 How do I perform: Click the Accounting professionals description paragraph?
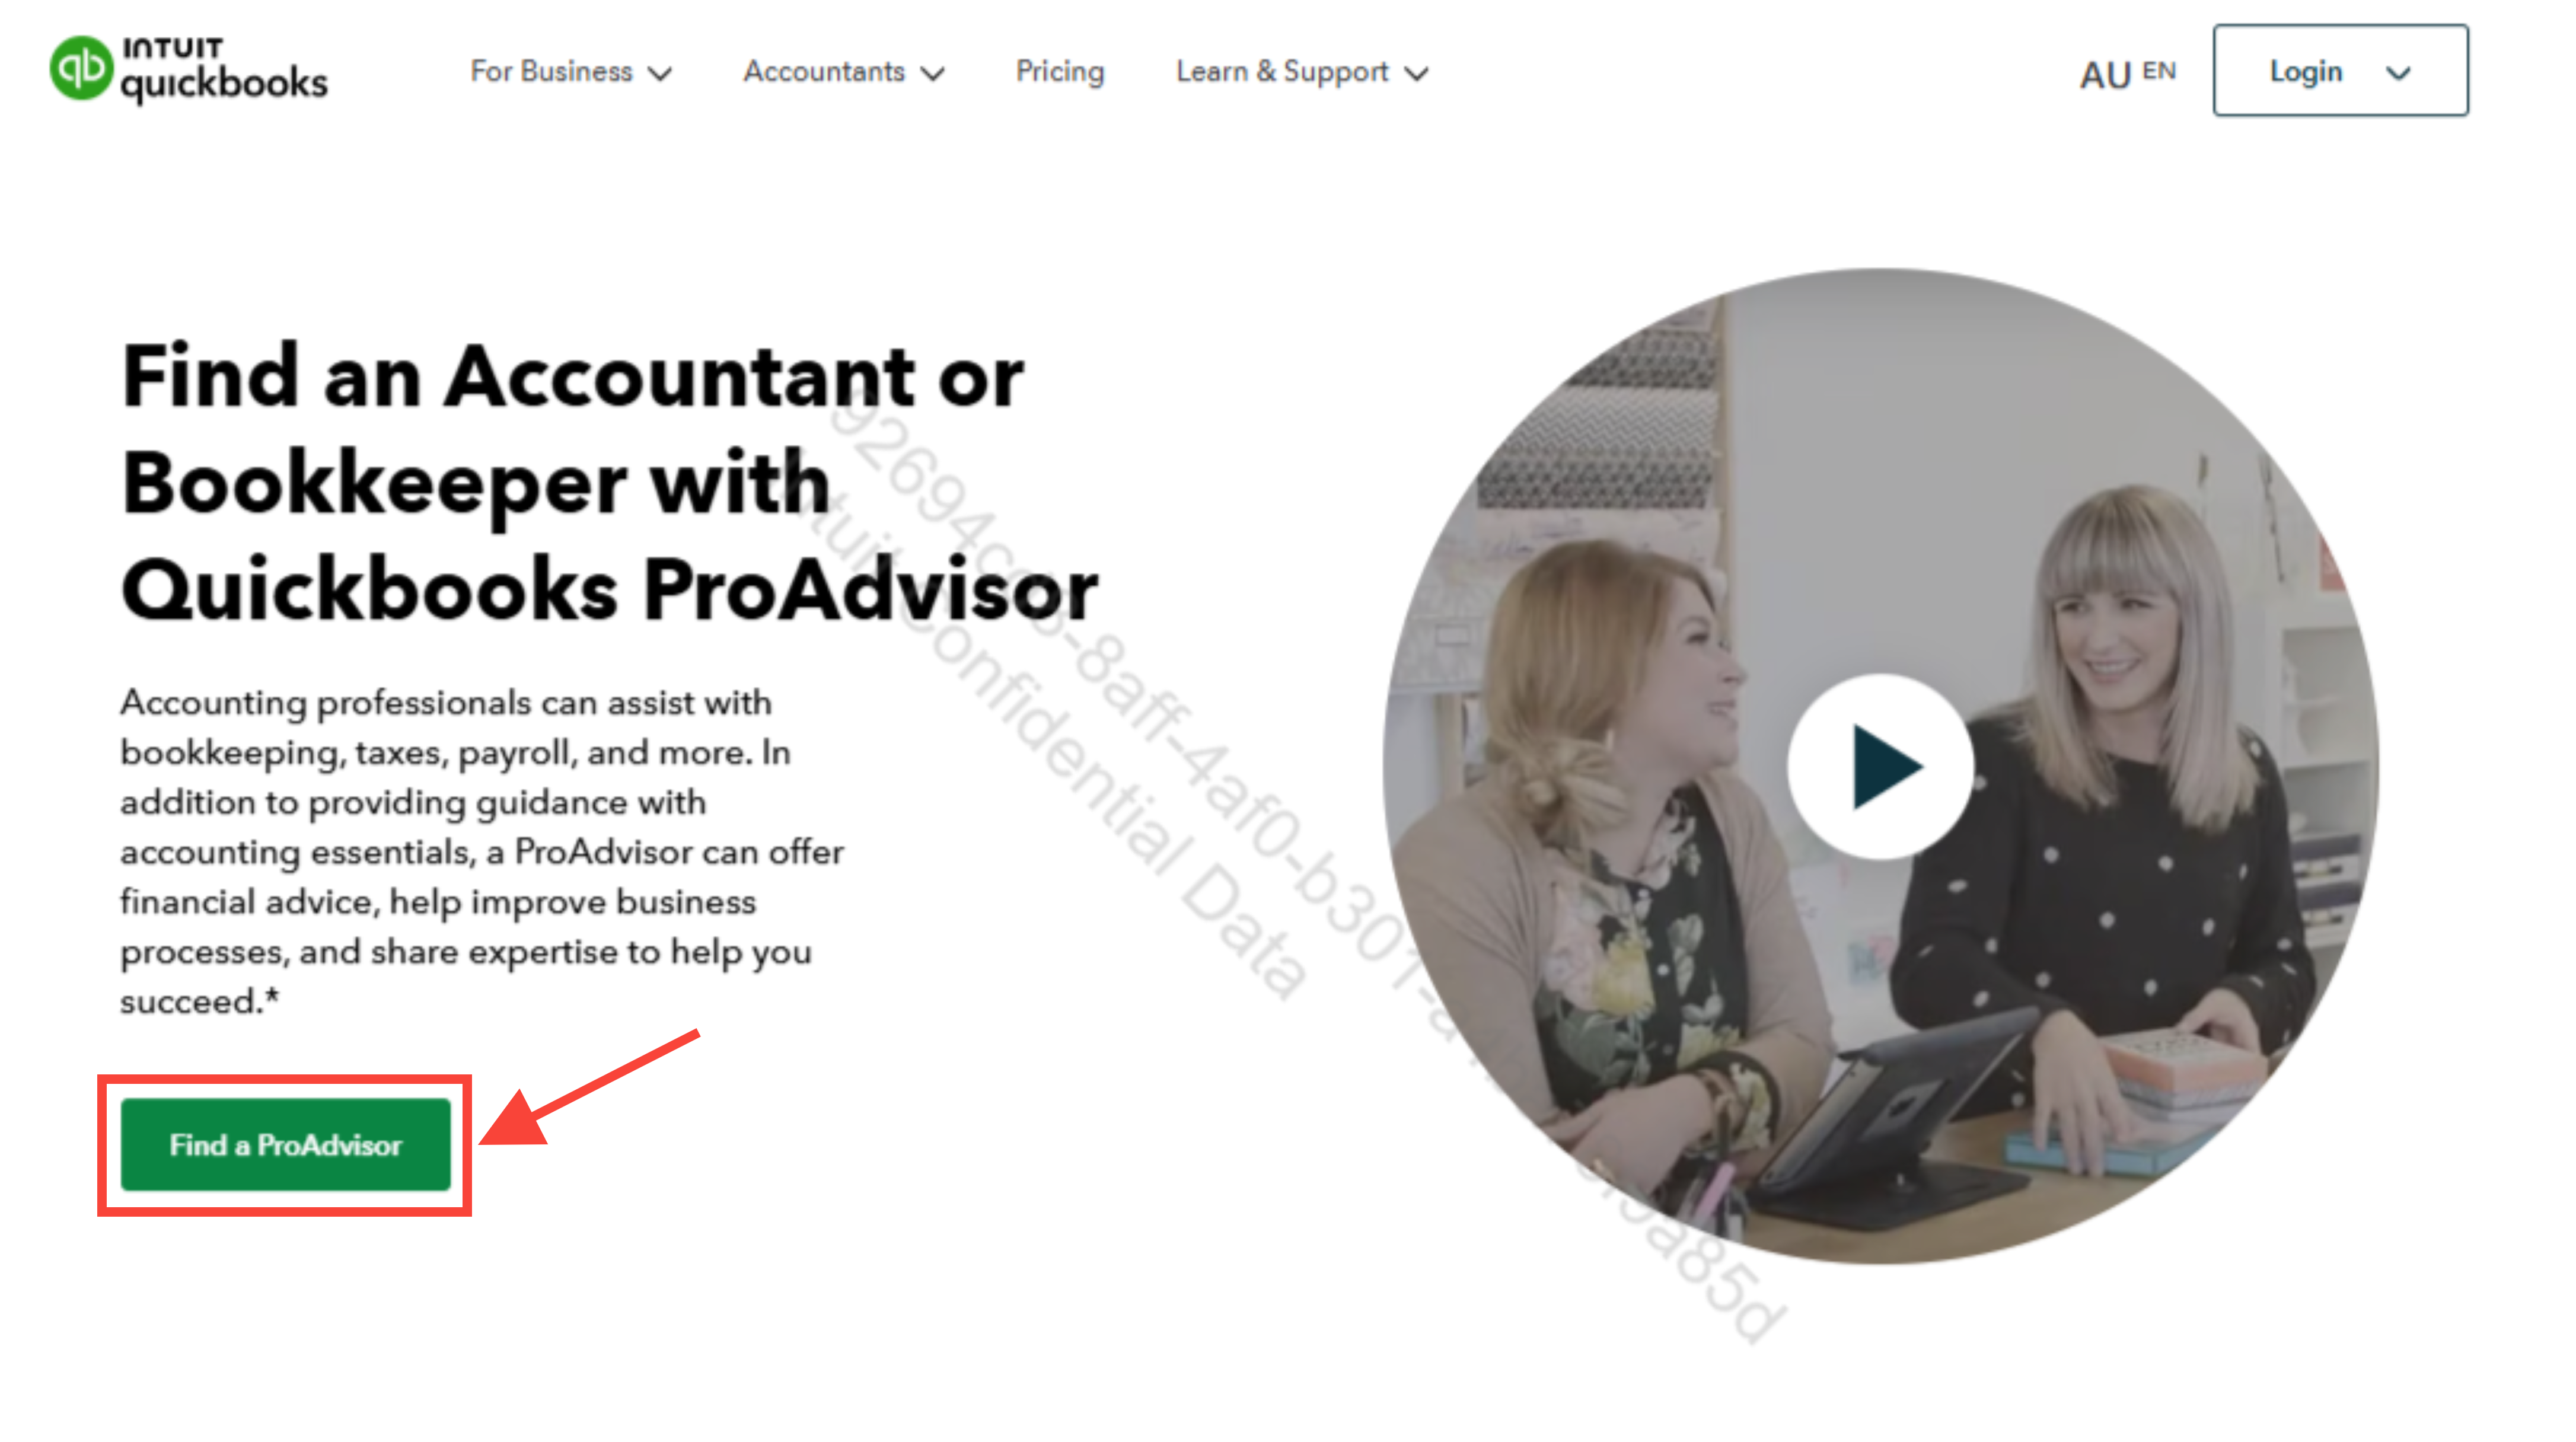pyautogui.click(x=481, y=851)
